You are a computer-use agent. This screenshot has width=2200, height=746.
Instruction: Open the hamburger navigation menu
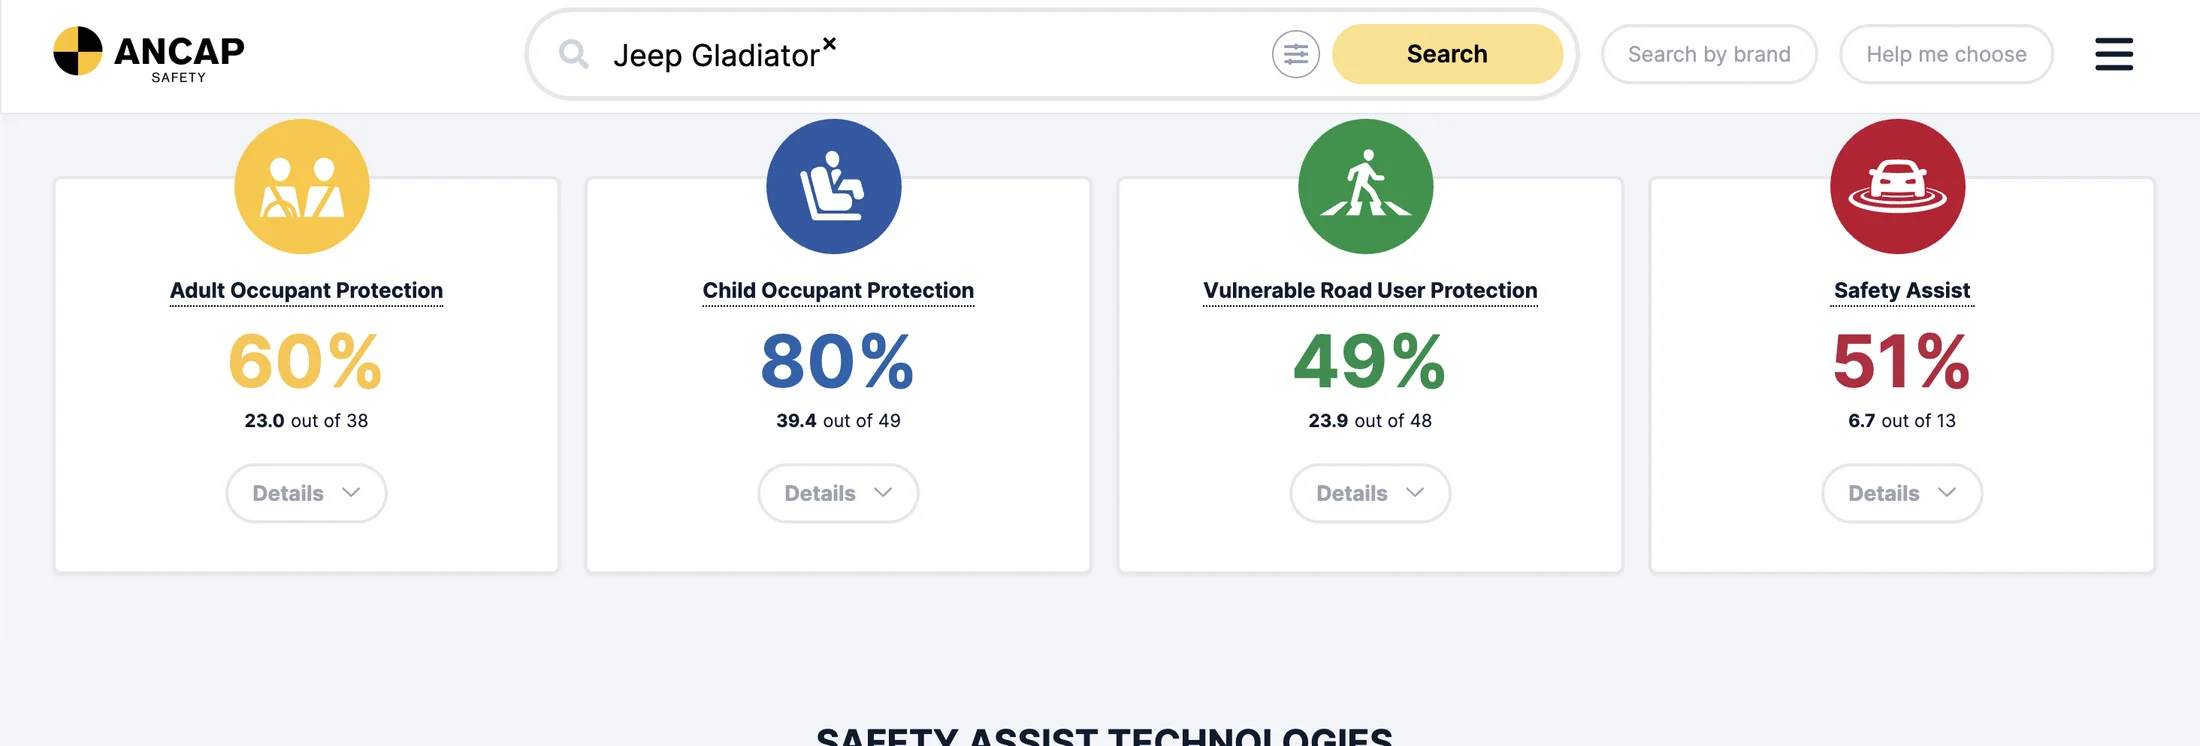(2113, 54)
